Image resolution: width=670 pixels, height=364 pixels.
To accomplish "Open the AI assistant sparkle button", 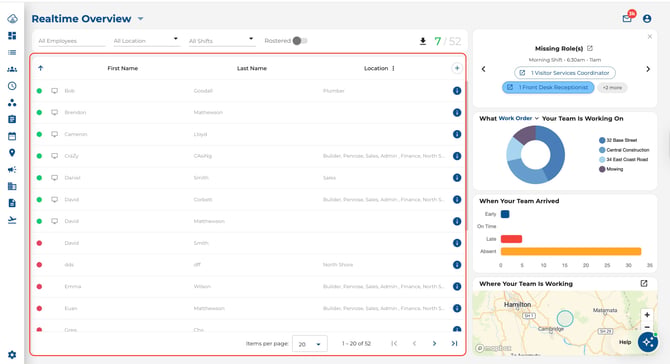I will [648, 342].
